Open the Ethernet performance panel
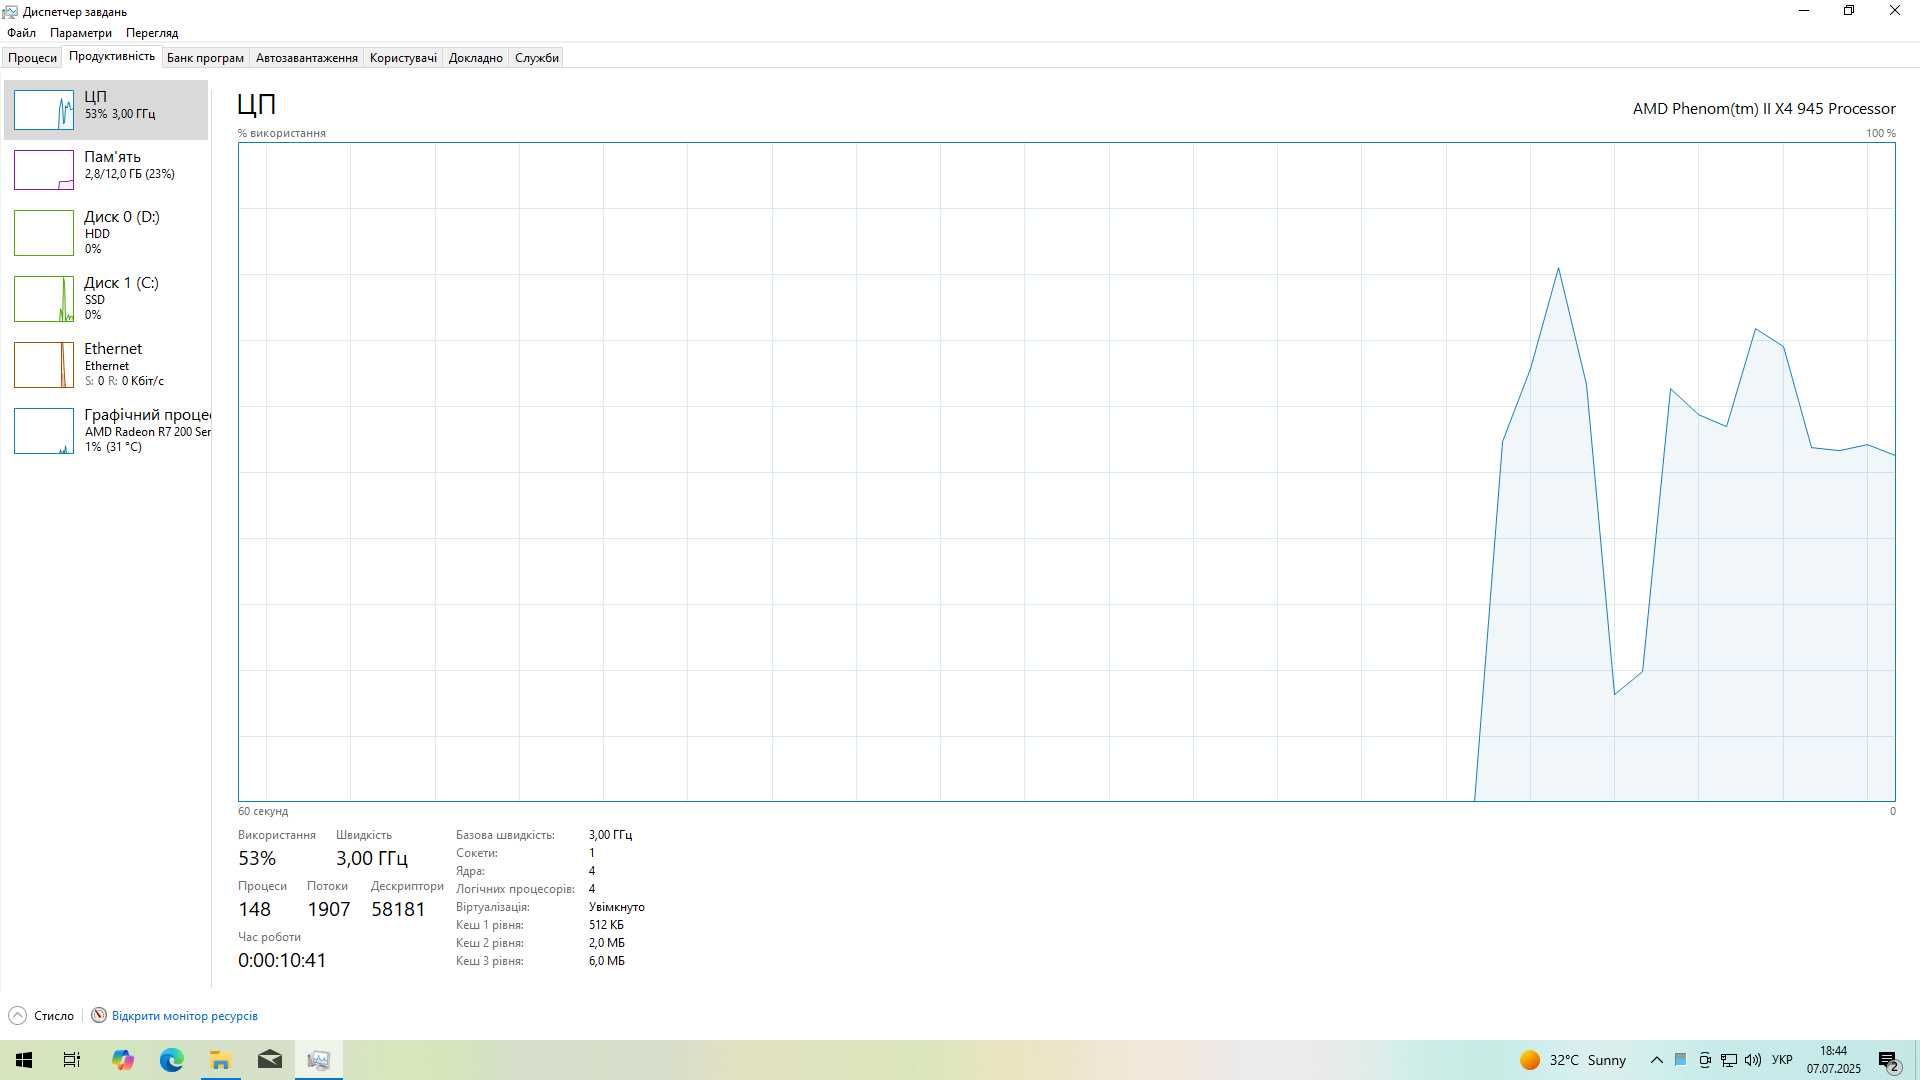The width and height of the screenshot is (1920, 1080). 106,364
